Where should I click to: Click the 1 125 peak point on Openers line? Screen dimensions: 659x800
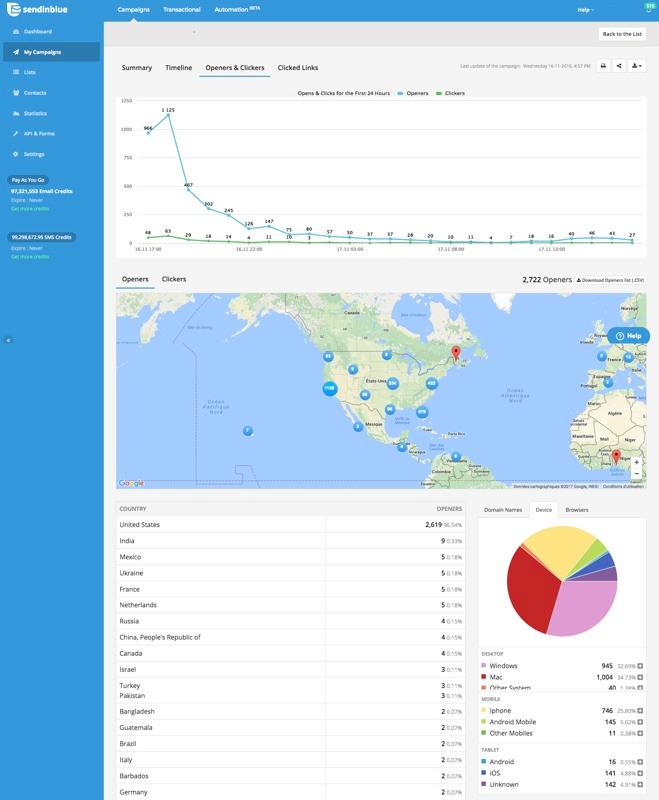[168, 116]
